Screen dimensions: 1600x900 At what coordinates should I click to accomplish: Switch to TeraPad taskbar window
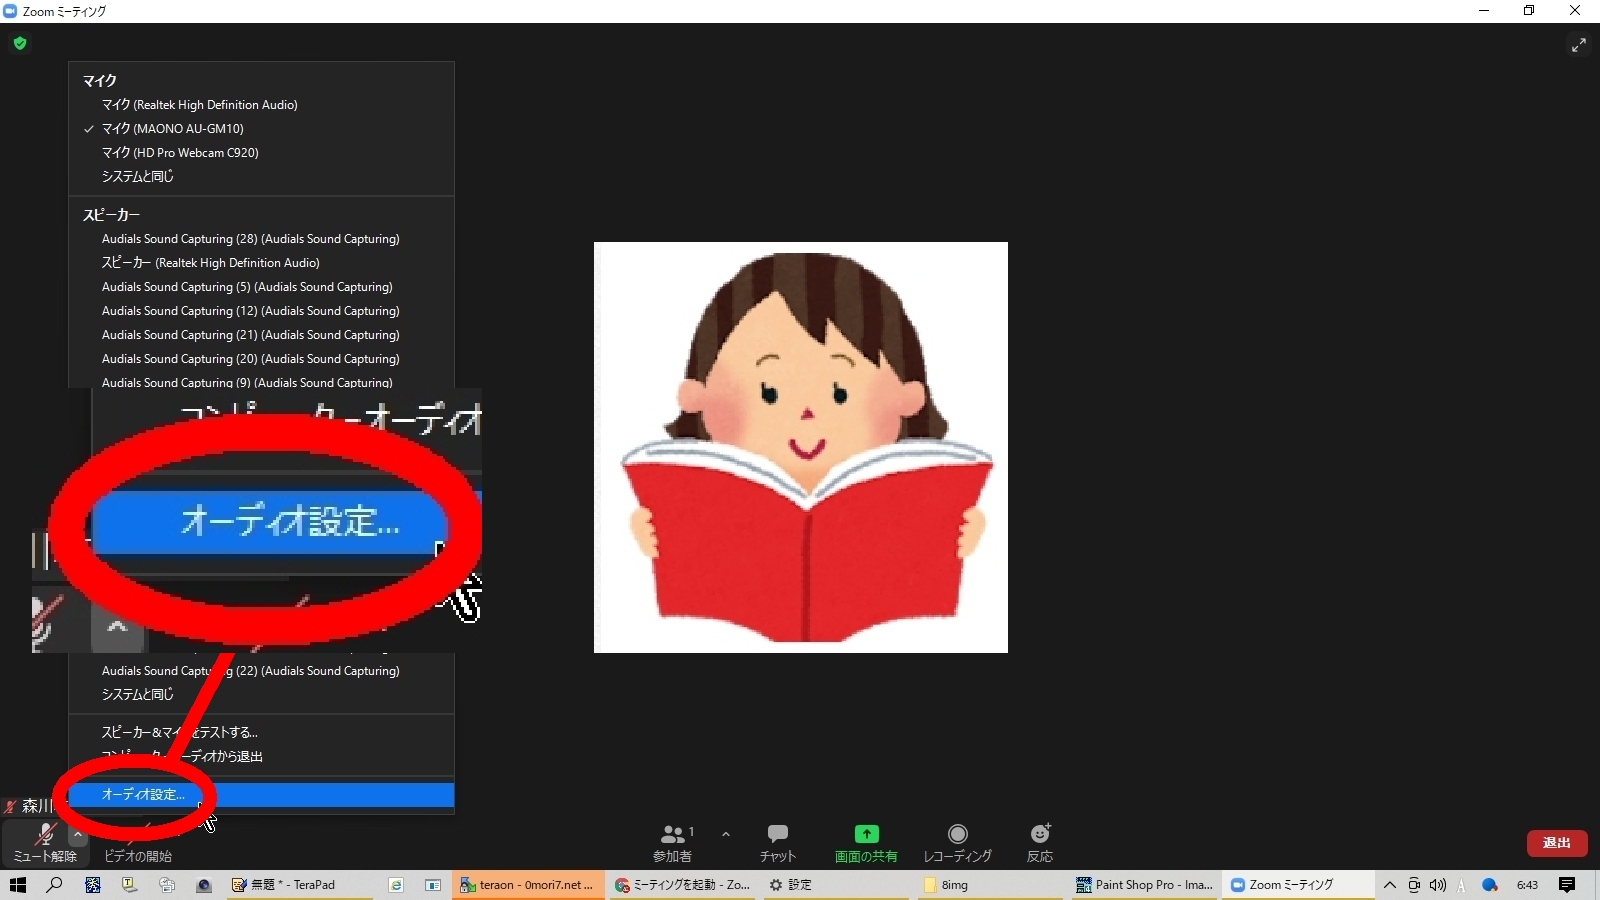pos(299,885)
